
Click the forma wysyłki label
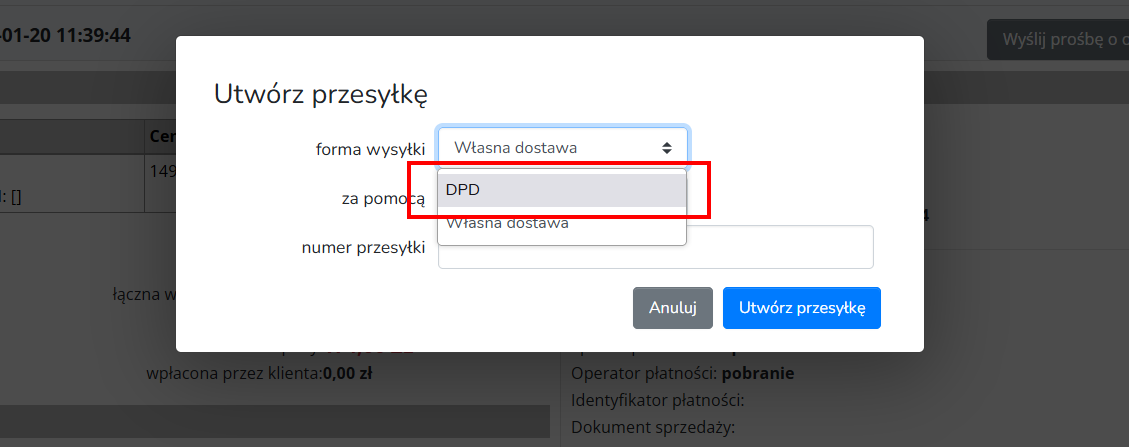click(370, 149)
